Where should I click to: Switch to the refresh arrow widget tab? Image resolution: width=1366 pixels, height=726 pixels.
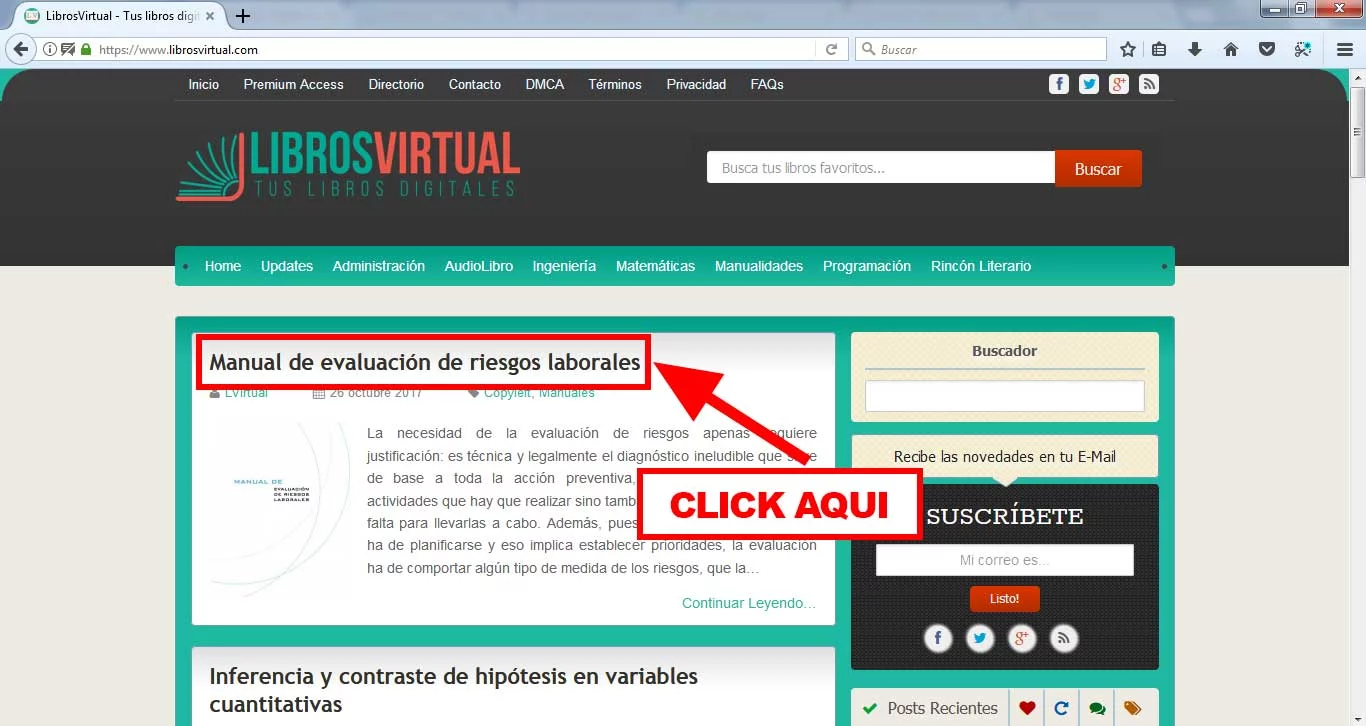(x=1062, y=708)
